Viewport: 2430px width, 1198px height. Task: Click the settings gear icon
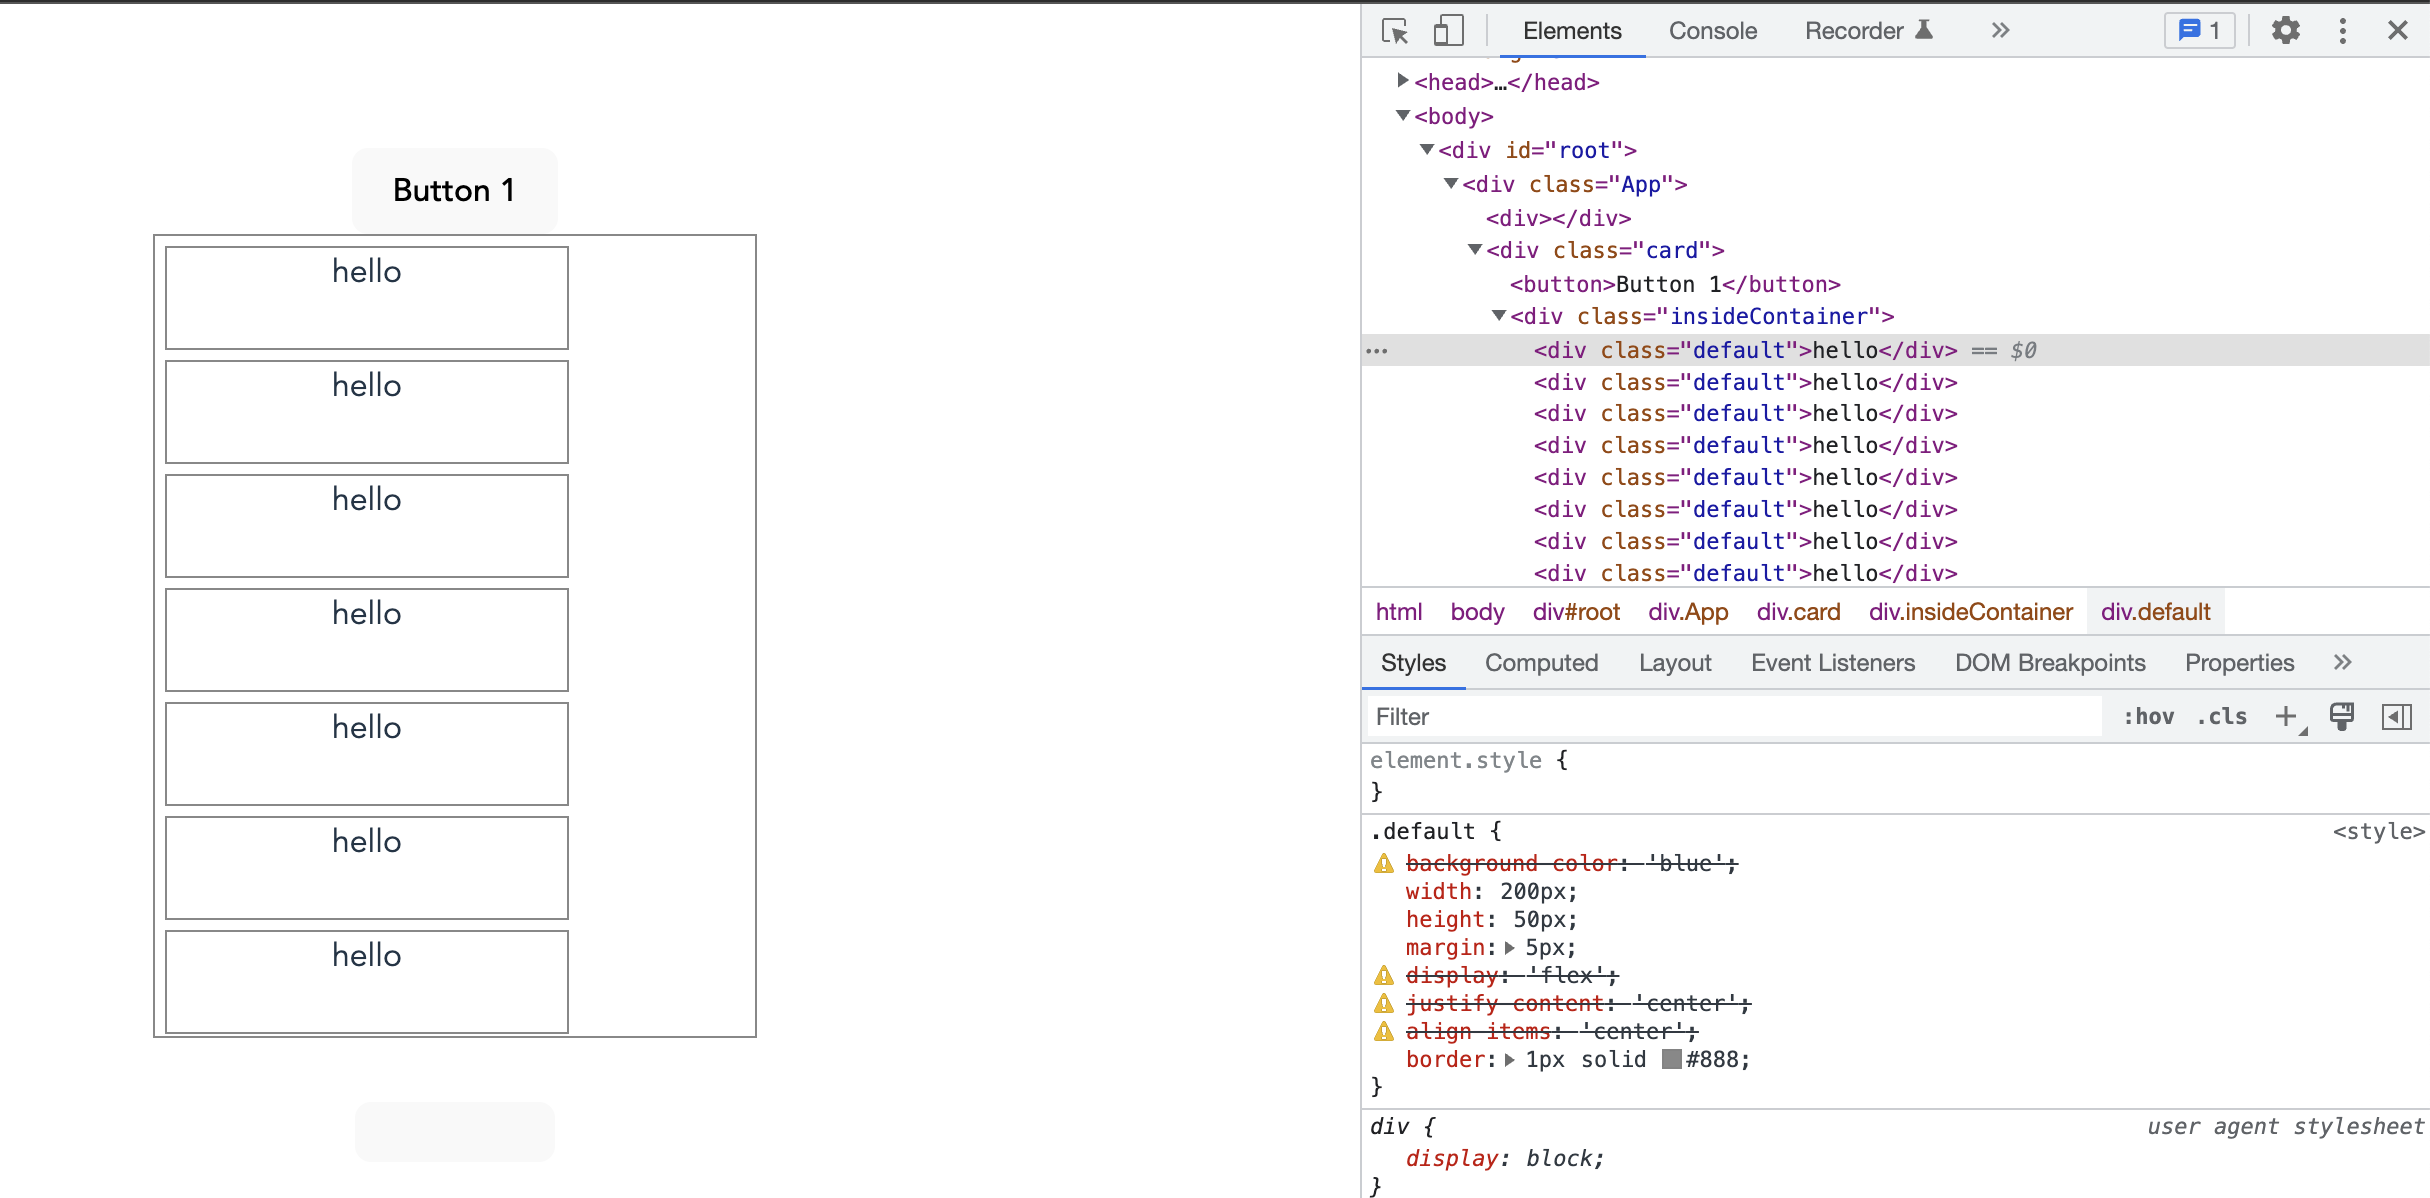pos(2289,31)
